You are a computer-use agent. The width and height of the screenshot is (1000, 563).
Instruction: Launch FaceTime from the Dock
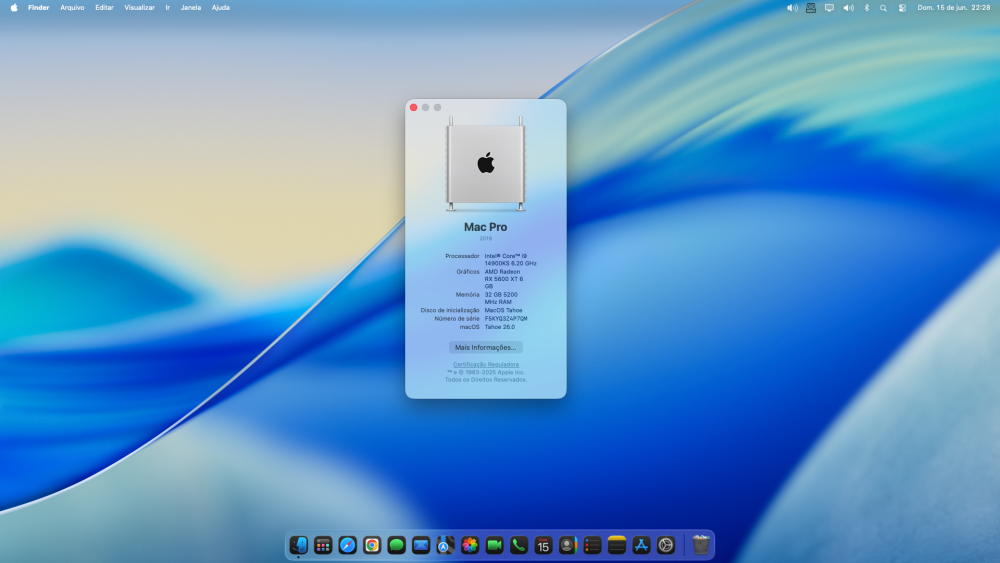pos(494,545)
